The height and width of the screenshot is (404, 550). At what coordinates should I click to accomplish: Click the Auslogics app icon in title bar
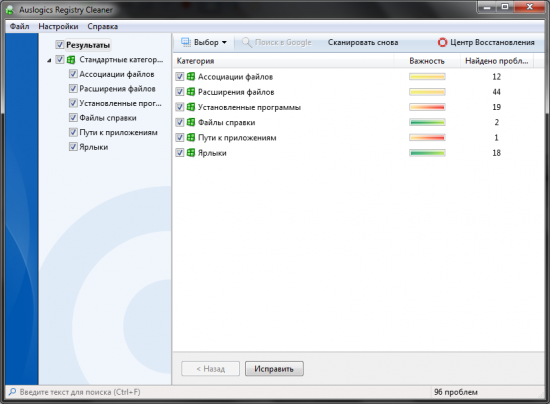click(10, 10)
